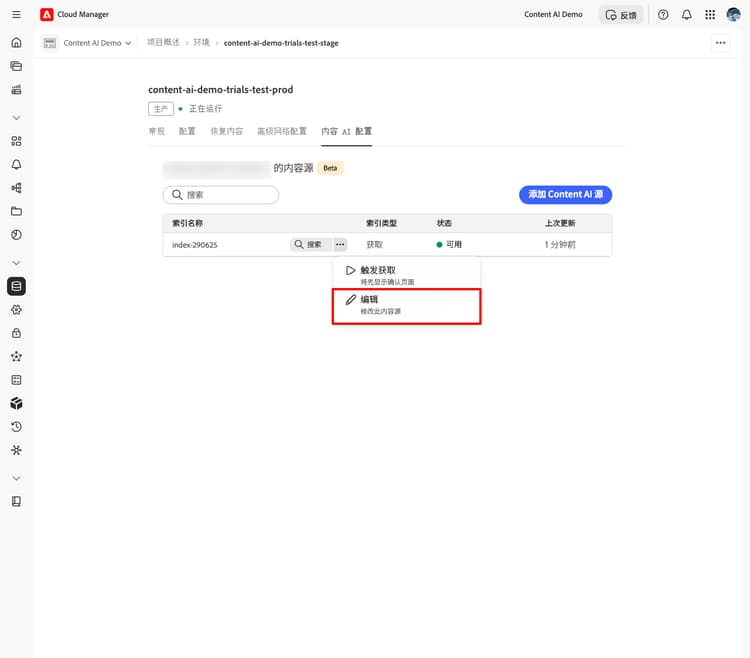Click the 添加 Content AI 源 button
The height and width of the screenshot is (658, 750).
(565, 195)
